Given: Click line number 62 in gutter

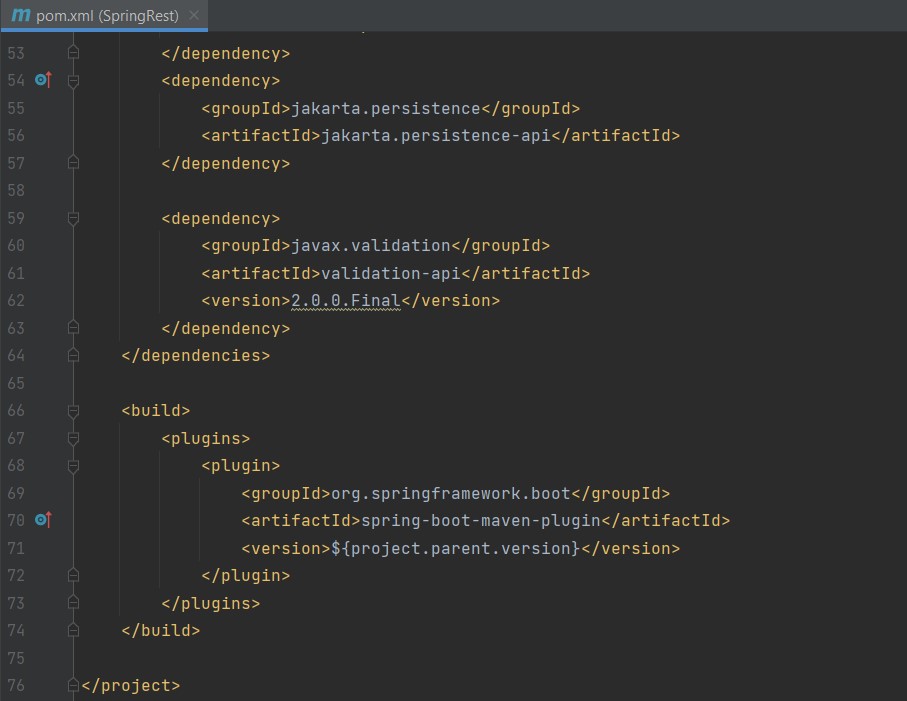Looking at the screenshot, I should 16,301.
